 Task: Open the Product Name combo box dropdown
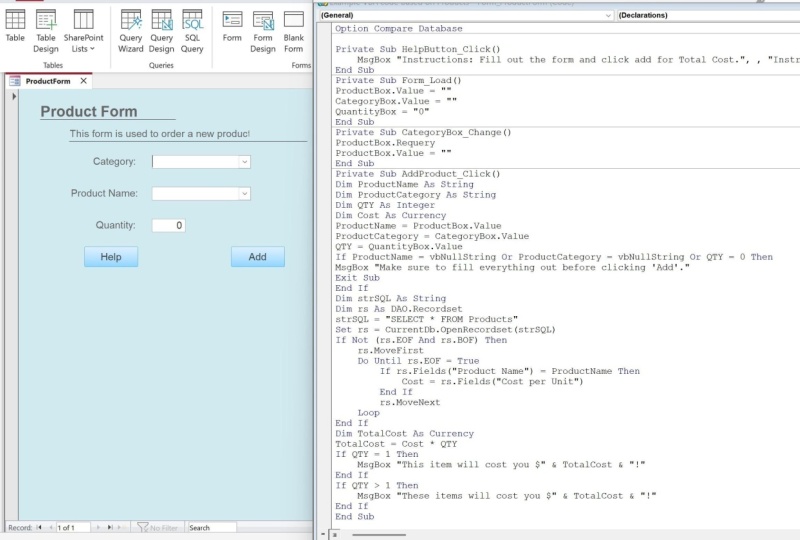pos(245,193)
